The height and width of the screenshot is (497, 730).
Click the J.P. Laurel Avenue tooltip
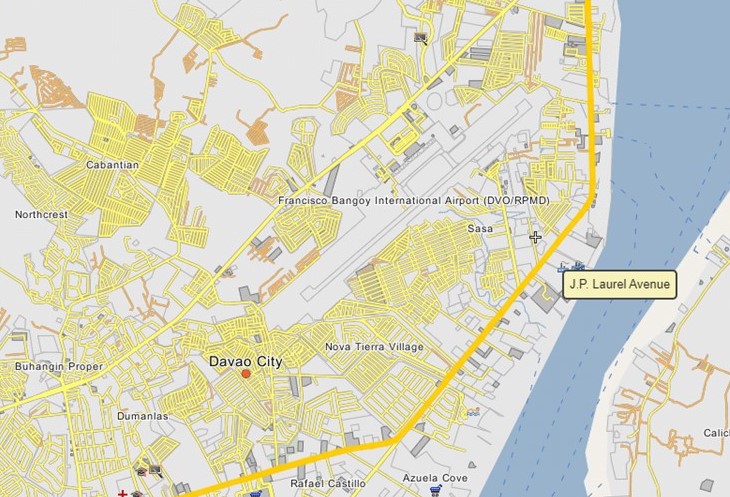tap(620, 284)
